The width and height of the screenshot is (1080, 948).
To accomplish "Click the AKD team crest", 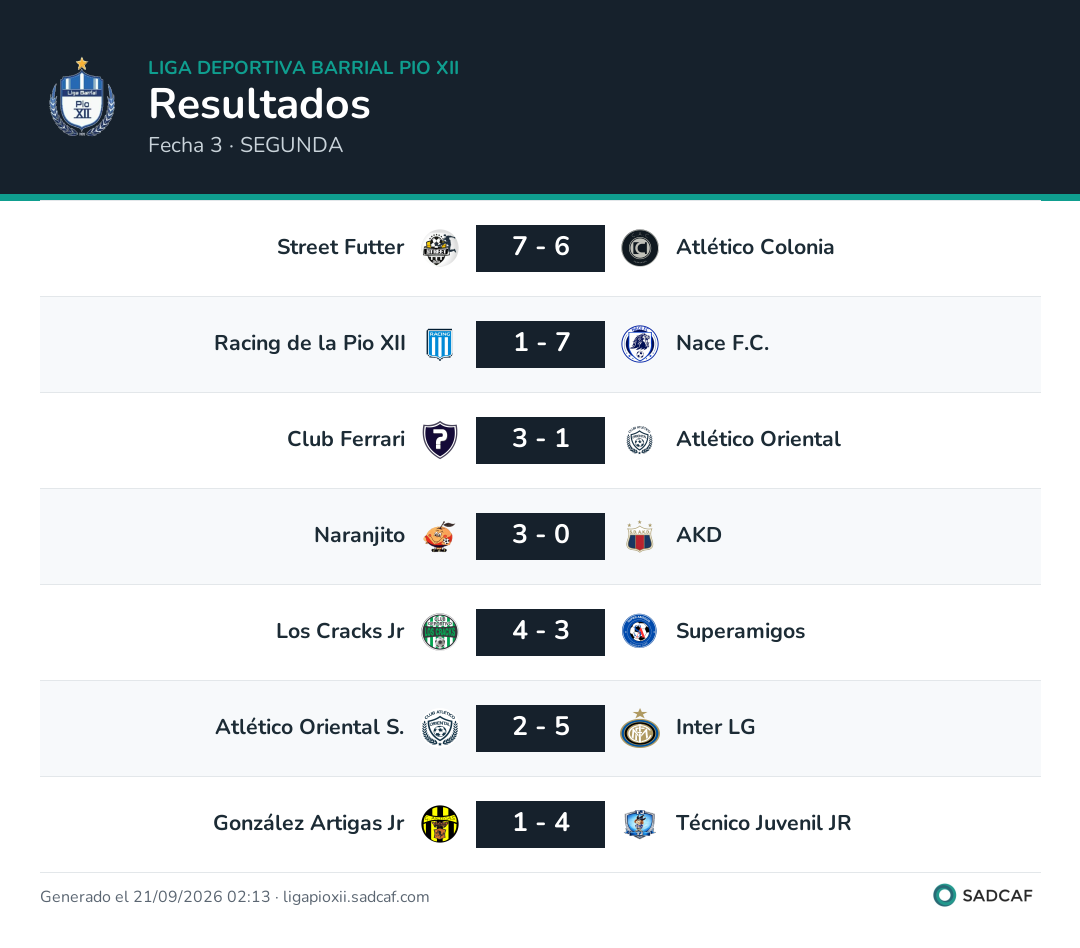I will tap(640, 536).
